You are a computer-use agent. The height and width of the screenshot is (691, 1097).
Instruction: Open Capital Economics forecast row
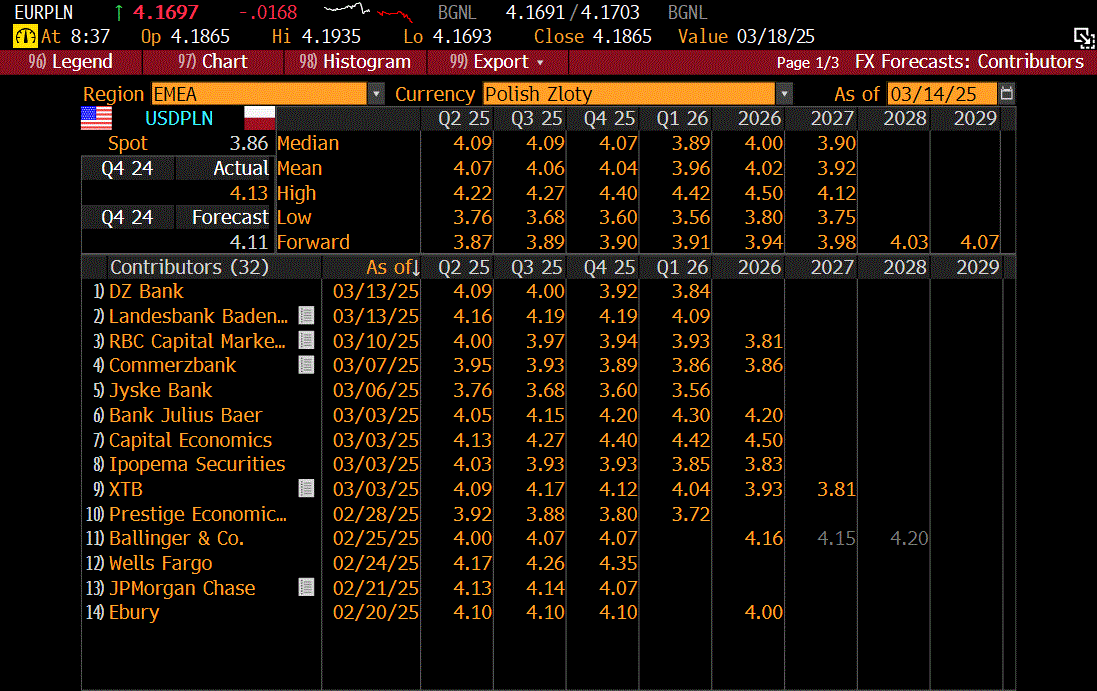point(190,440)
